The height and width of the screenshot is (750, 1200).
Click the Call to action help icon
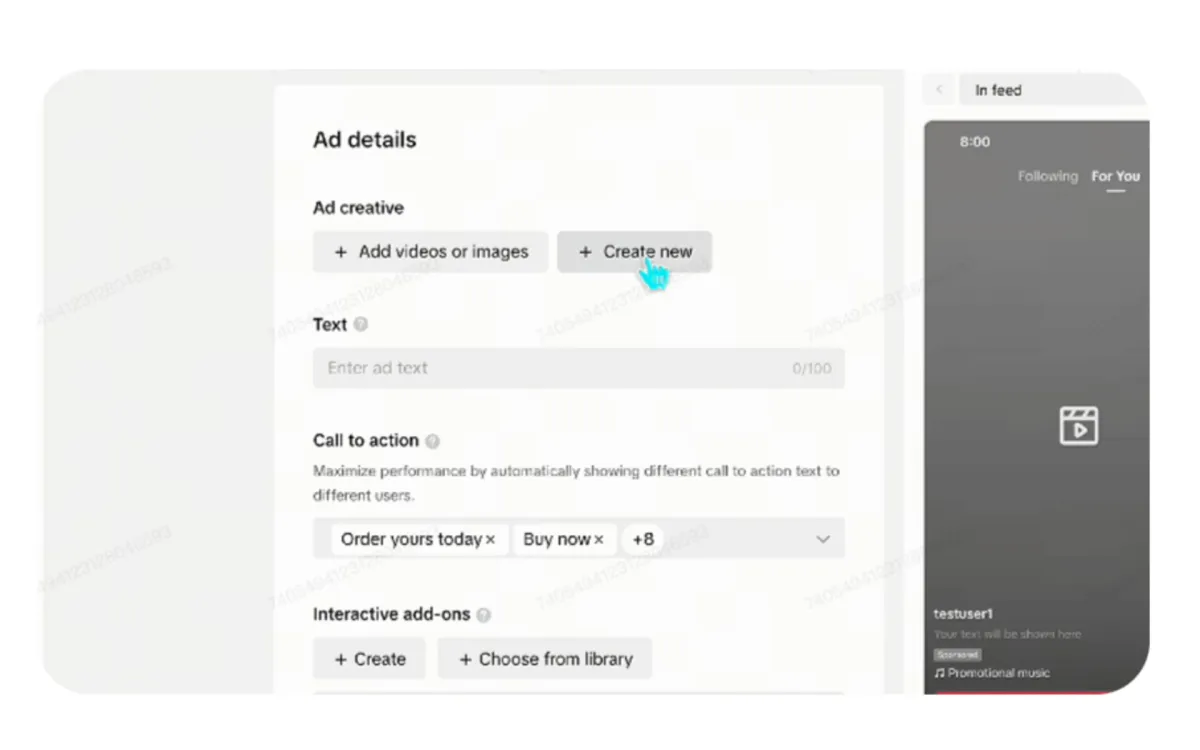point(431,440)
